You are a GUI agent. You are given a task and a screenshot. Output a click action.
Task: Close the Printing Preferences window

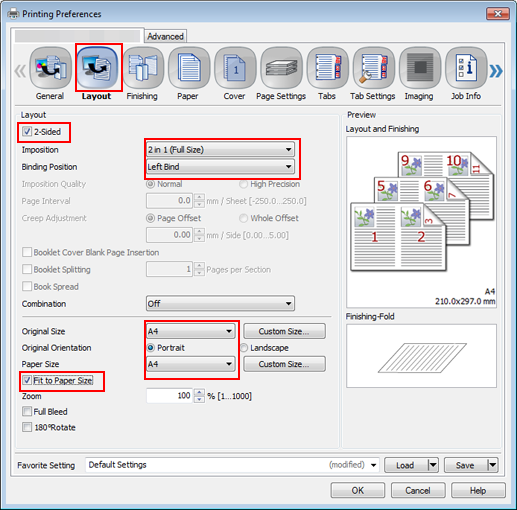coord(498,14)
